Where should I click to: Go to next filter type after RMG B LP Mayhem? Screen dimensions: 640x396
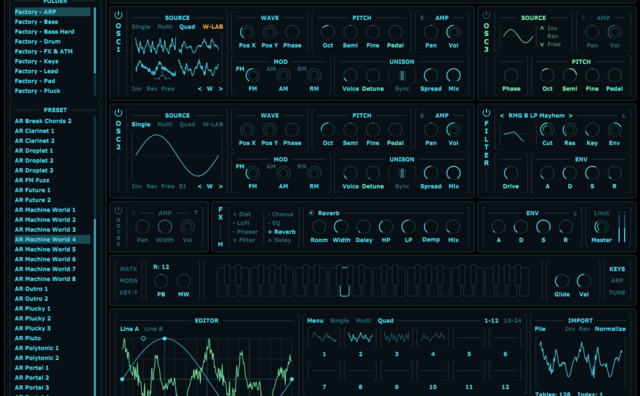[571, 116]
